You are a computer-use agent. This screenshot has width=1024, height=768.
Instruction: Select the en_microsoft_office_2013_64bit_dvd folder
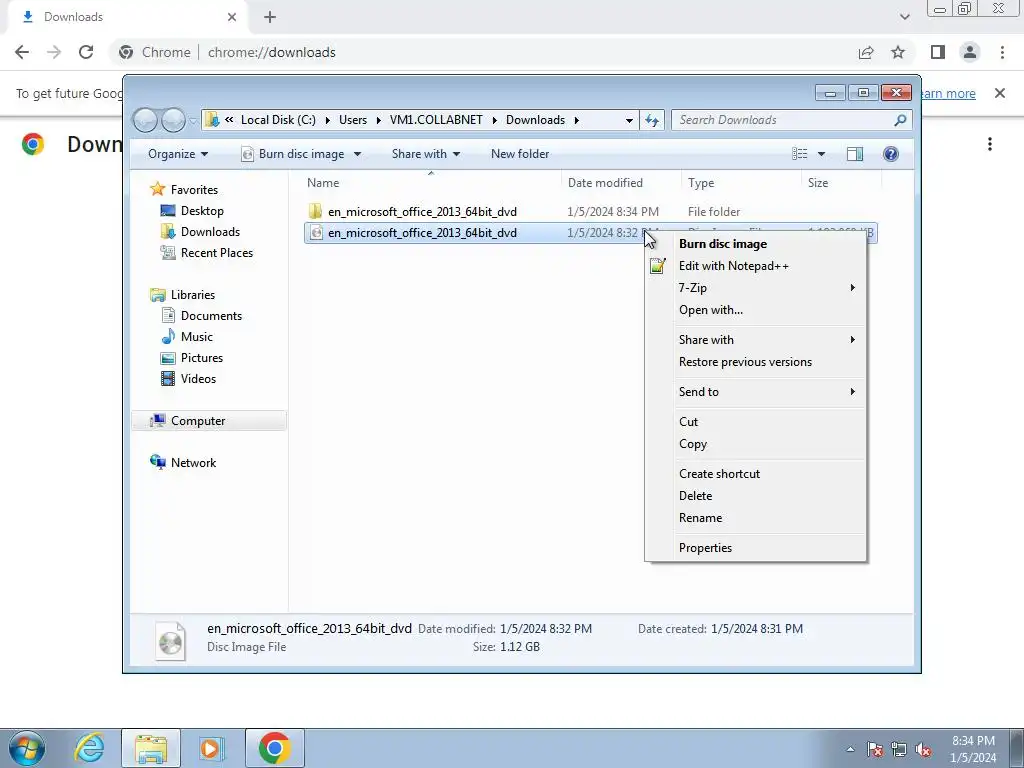tap(422, 212)
